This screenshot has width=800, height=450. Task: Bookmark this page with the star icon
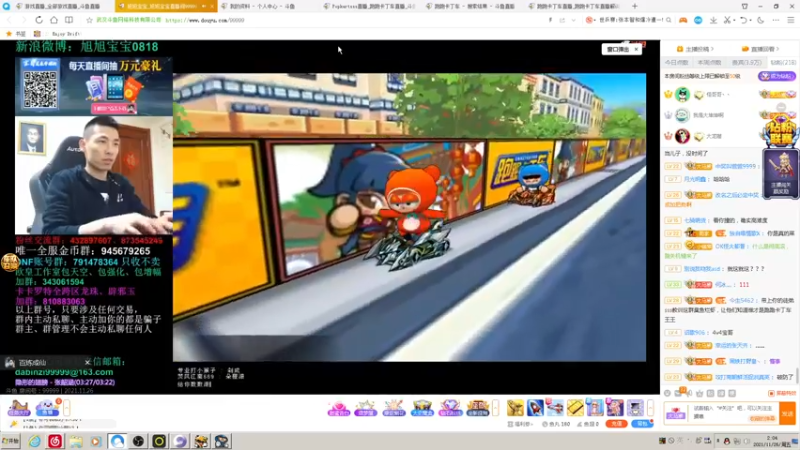tap(89, 20)
